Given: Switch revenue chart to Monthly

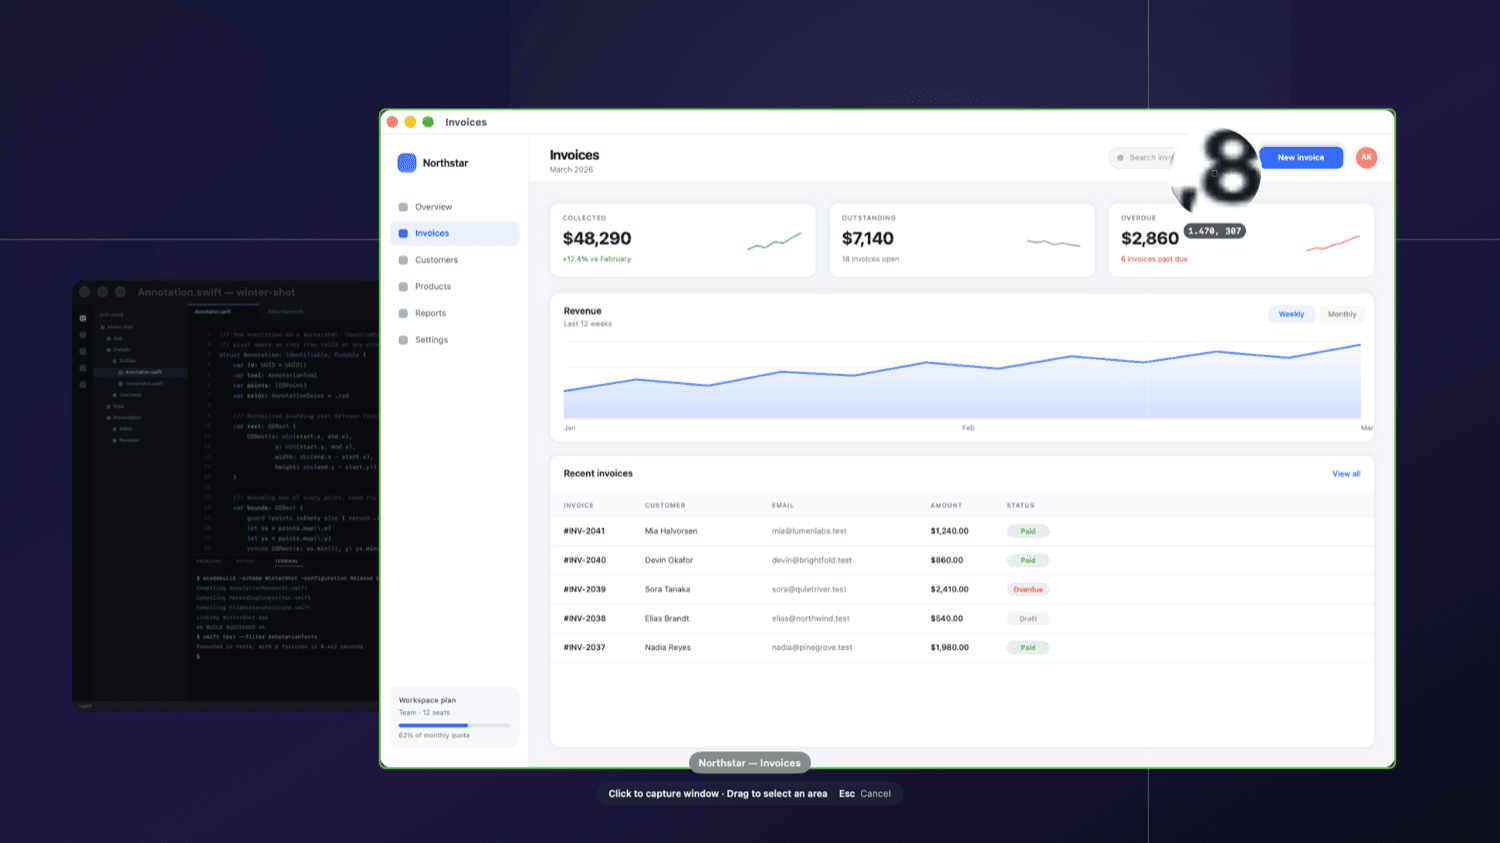Looking at the screenshot, I should pos(1342,314).
